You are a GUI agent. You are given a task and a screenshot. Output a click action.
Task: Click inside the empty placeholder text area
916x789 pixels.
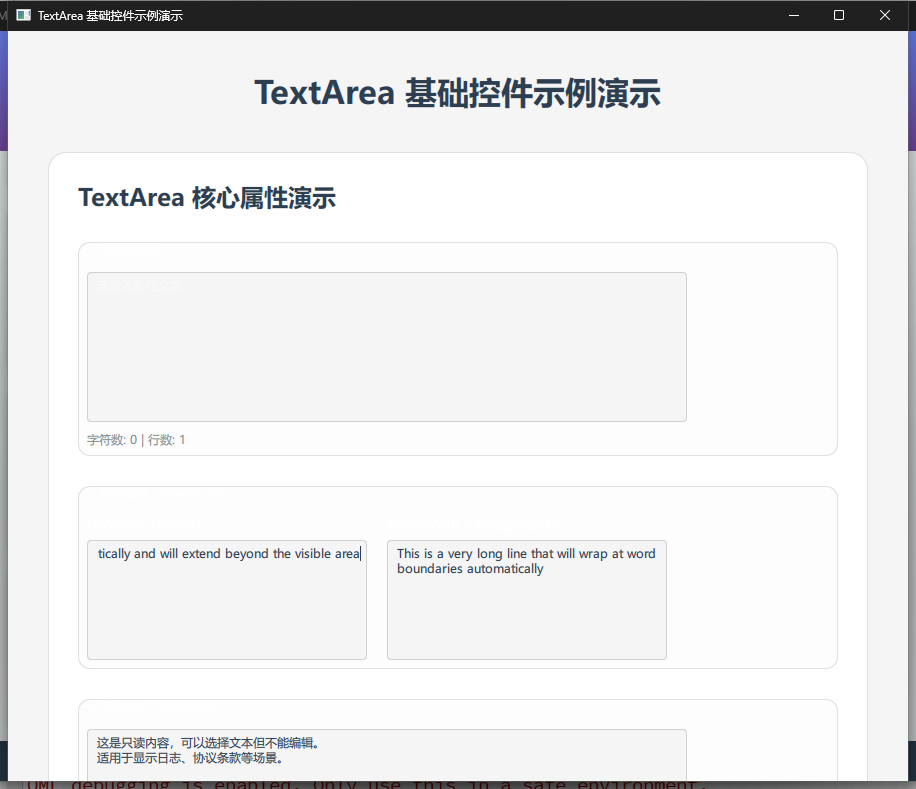386,346
